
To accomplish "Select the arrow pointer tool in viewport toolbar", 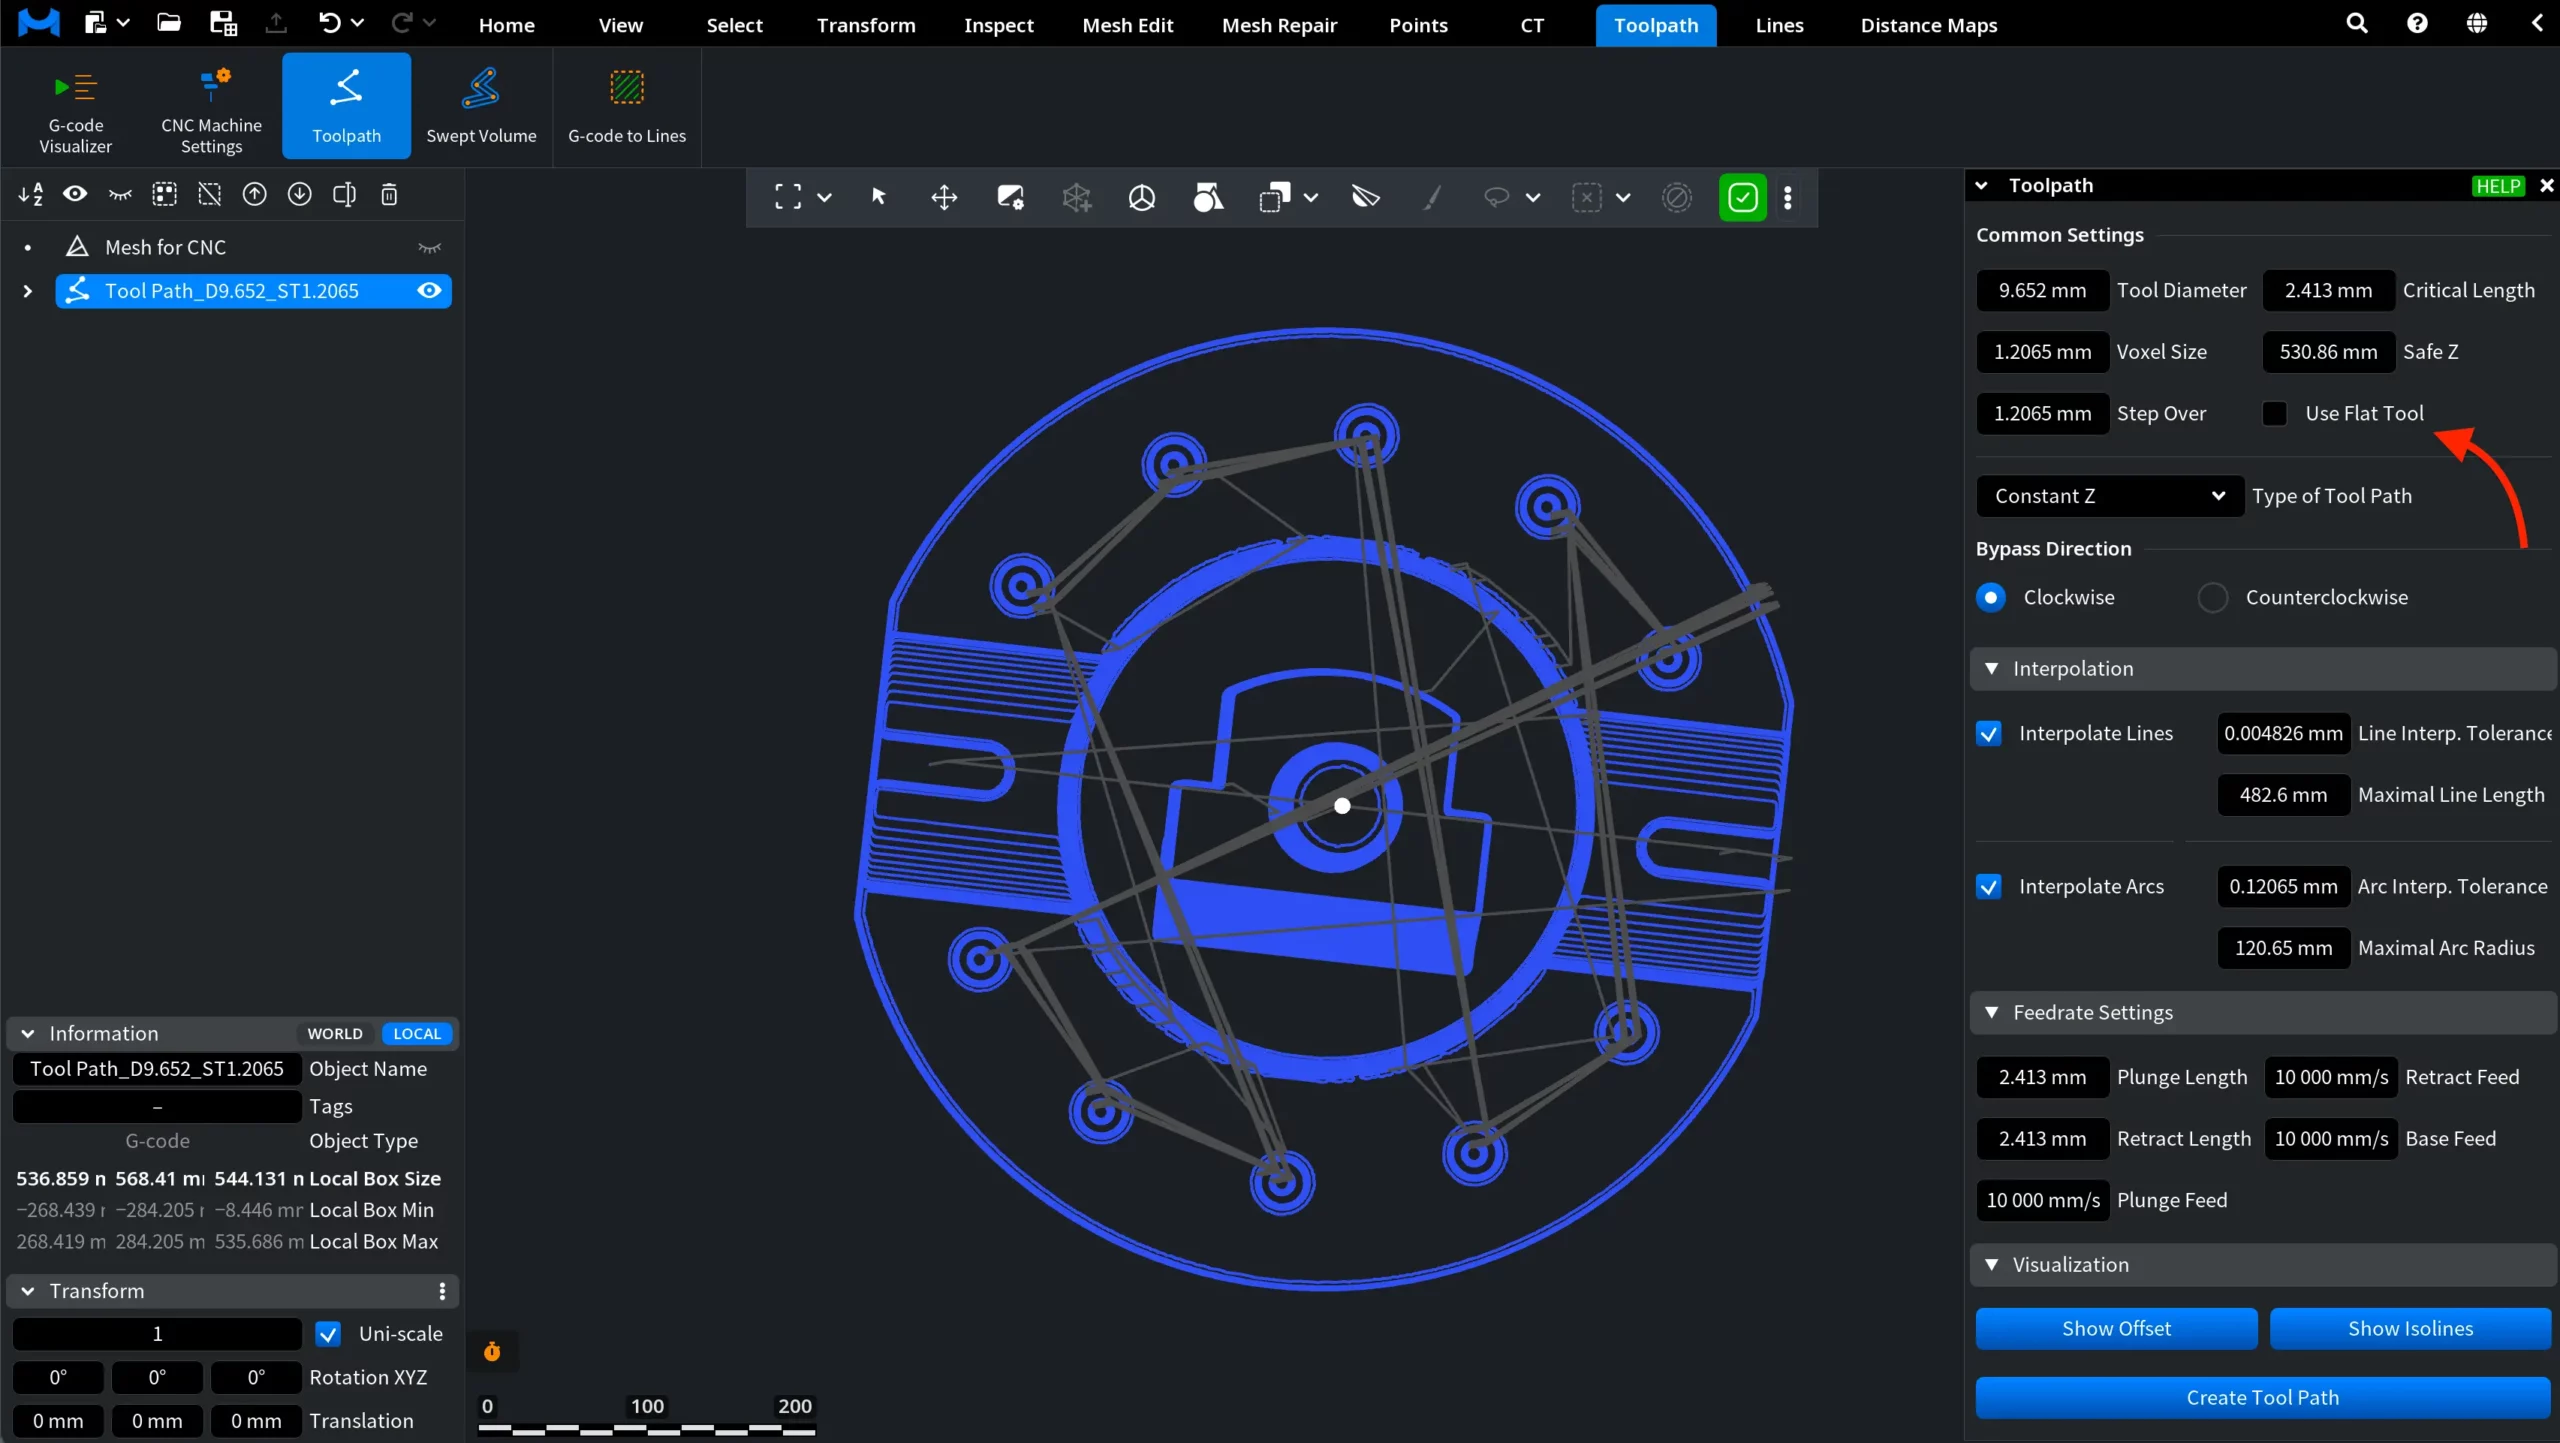I will point(878,197).
